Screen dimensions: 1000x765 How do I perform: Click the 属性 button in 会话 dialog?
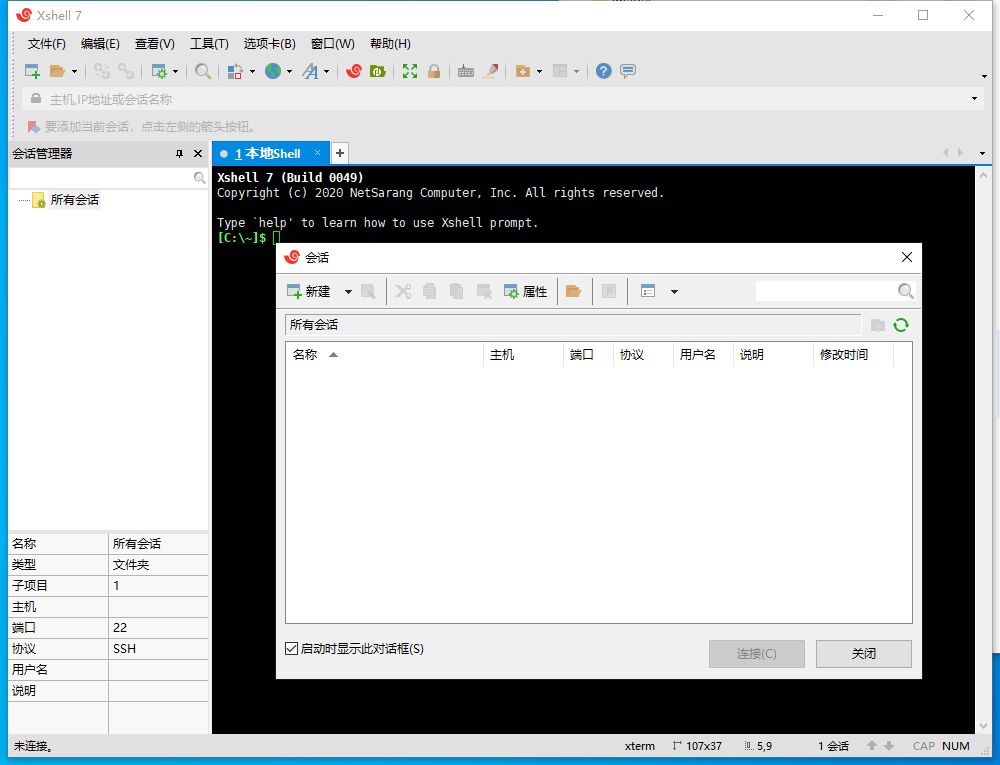tap(526, 291)
